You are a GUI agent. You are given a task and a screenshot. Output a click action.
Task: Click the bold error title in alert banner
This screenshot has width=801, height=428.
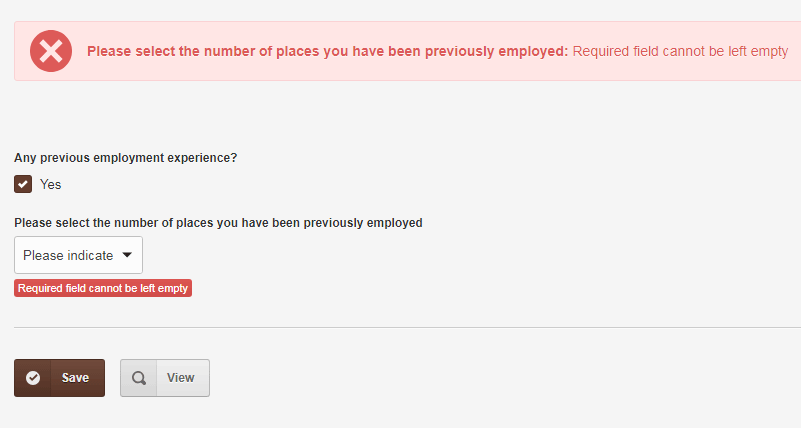coord(327,51)
